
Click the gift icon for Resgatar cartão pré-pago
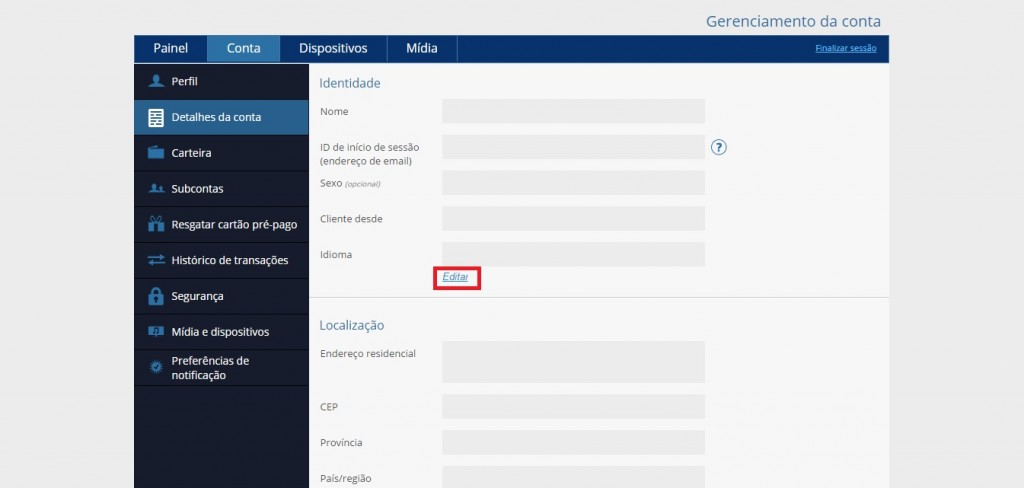tap(156, 224)
